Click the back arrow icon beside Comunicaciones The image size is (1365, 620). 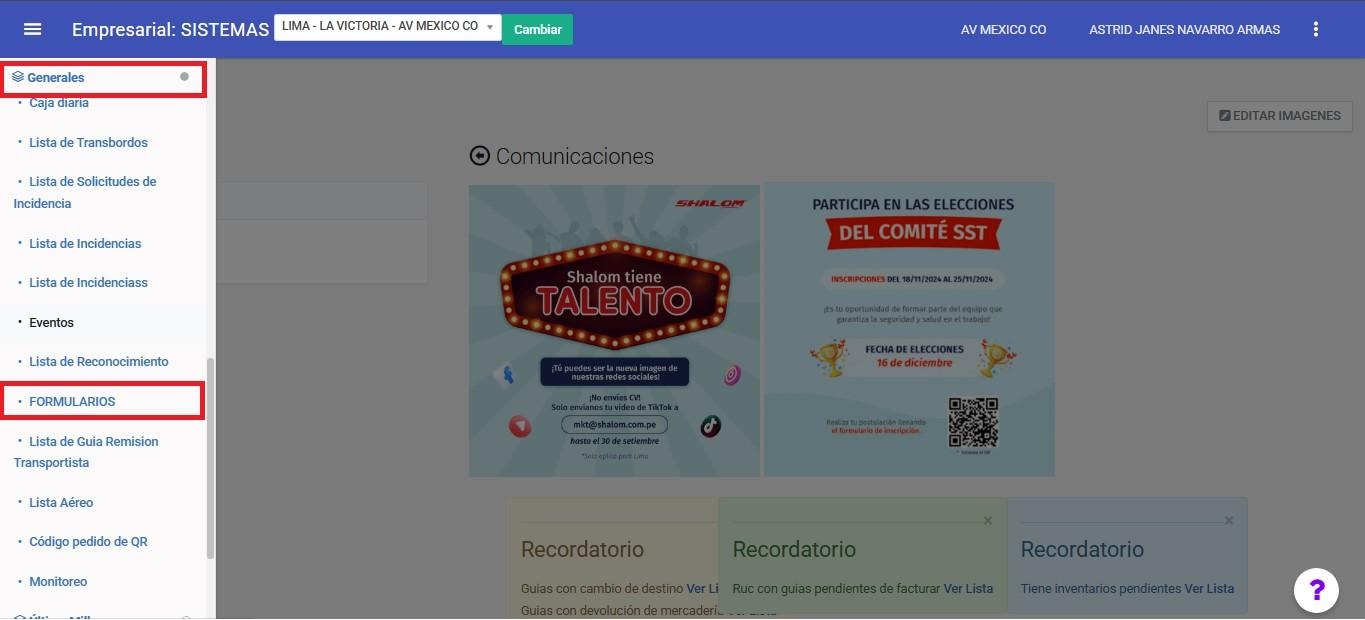click(x=480, y=156)
